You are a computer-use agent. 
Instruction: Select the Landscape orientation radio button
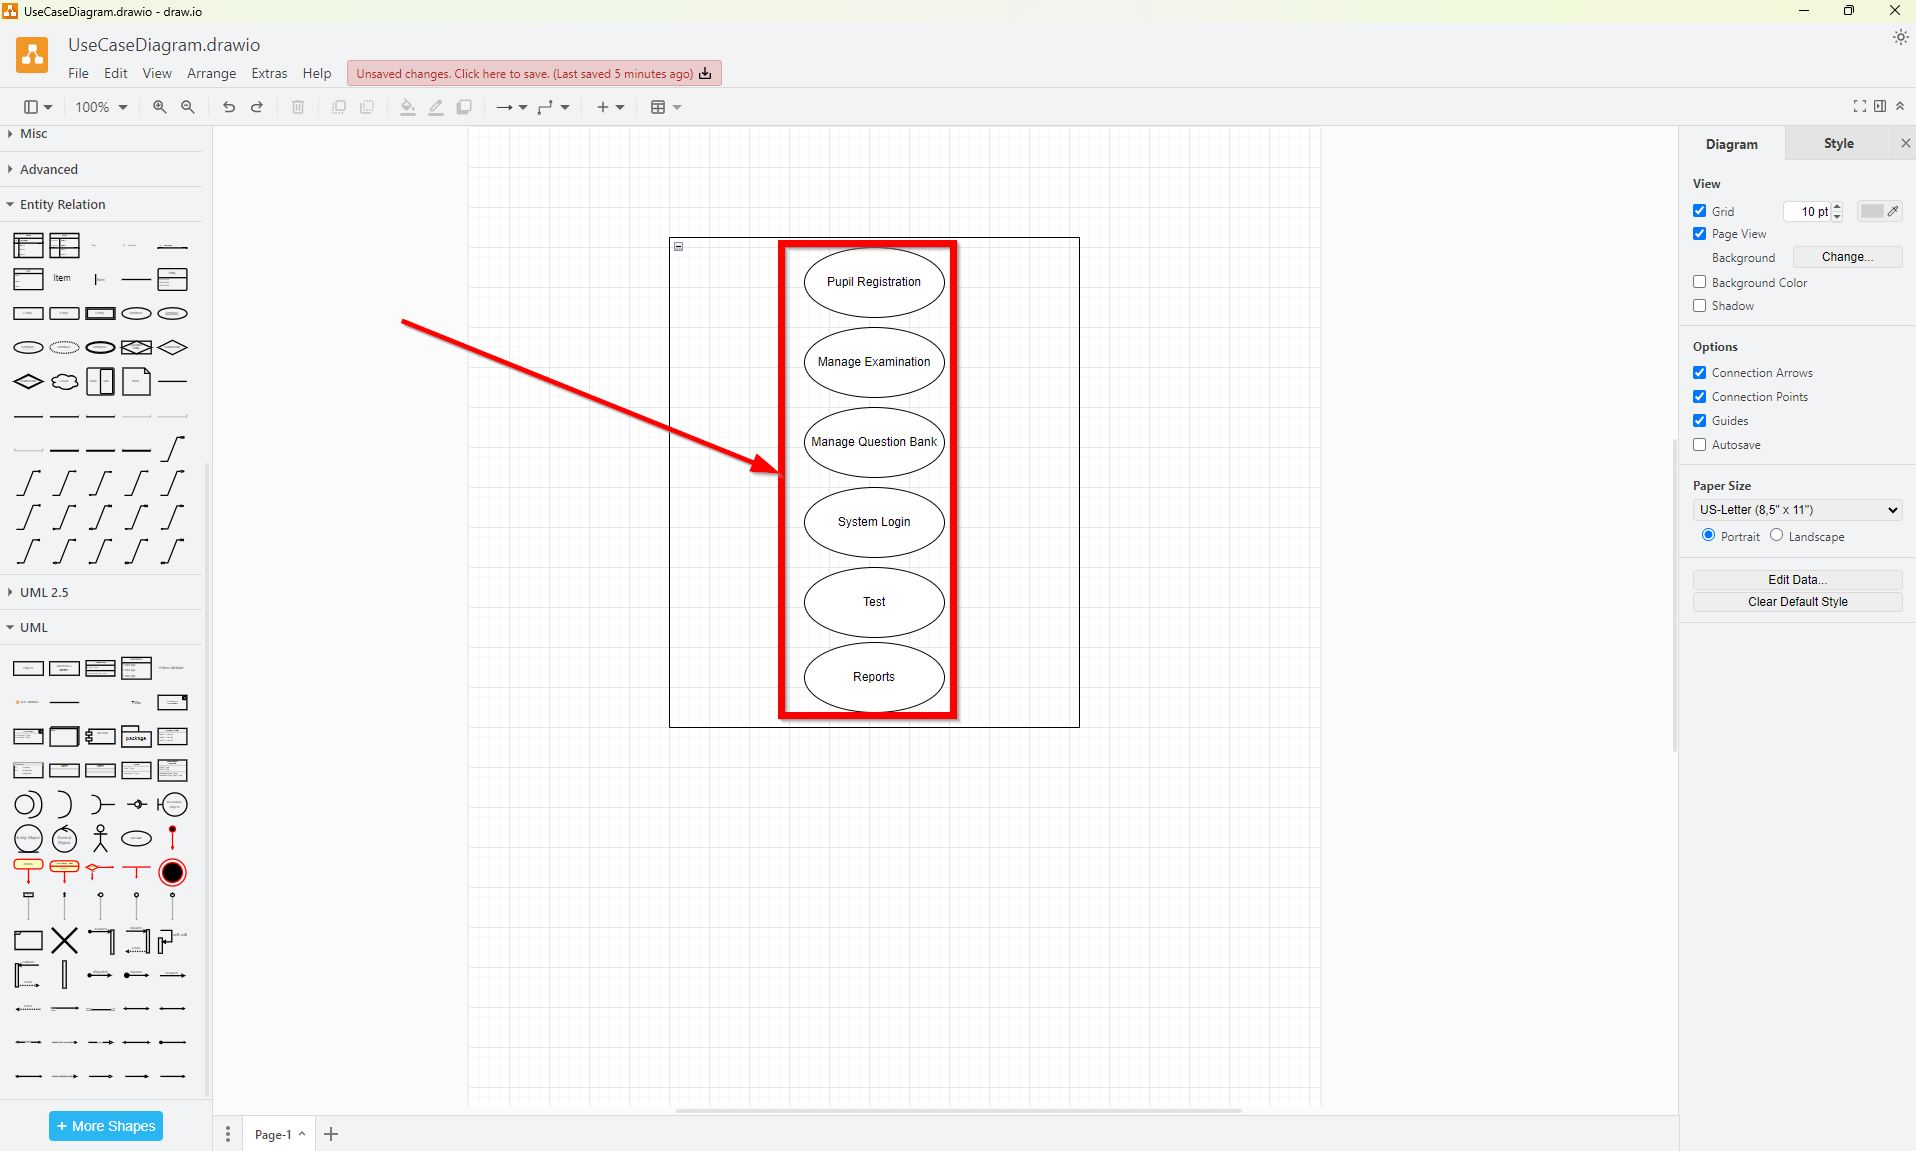point(1775,536)
